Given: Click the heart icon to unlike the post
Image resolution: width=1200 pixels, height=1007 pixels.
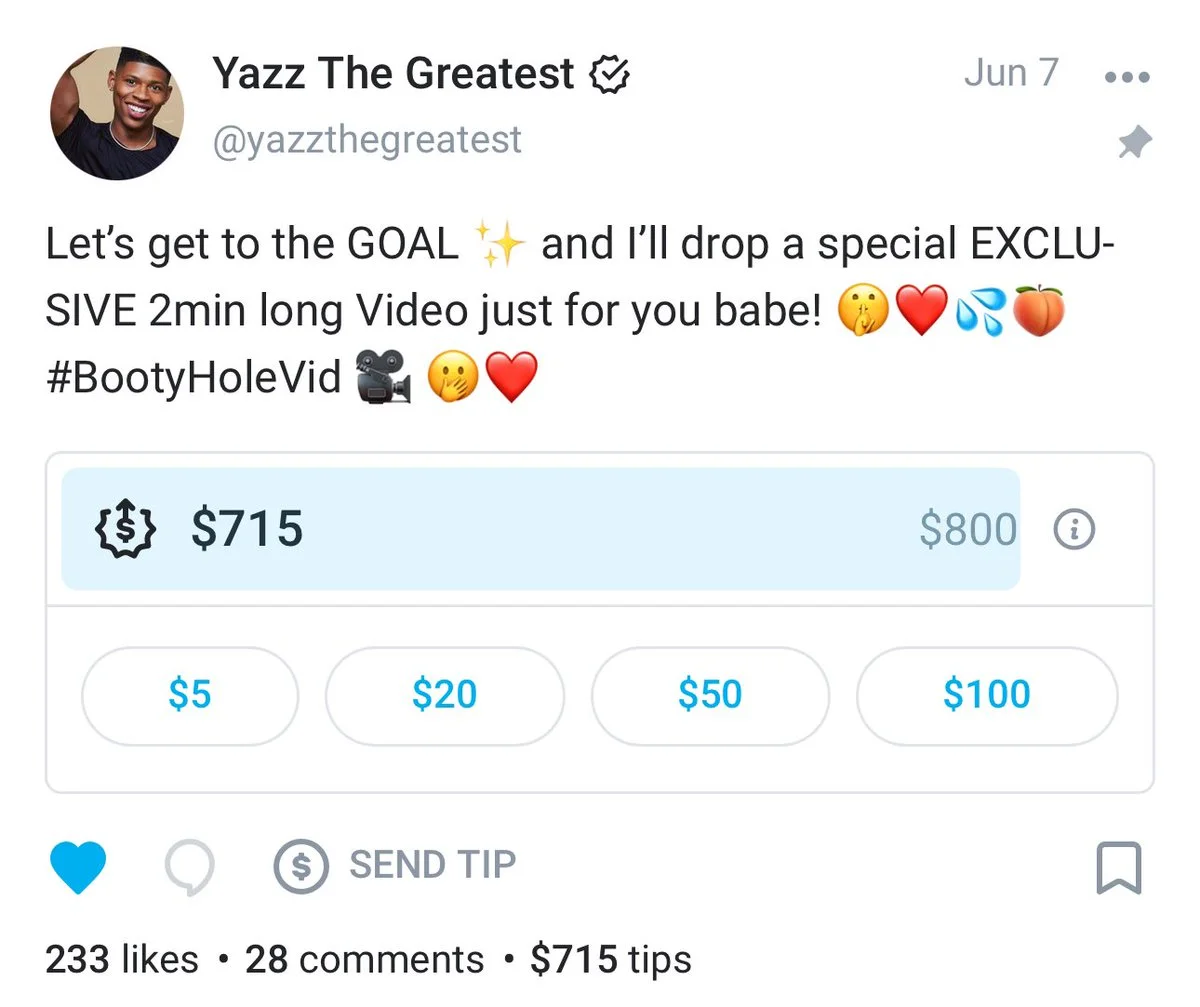Looking at the screenshot, I should [x=80, y=866].
